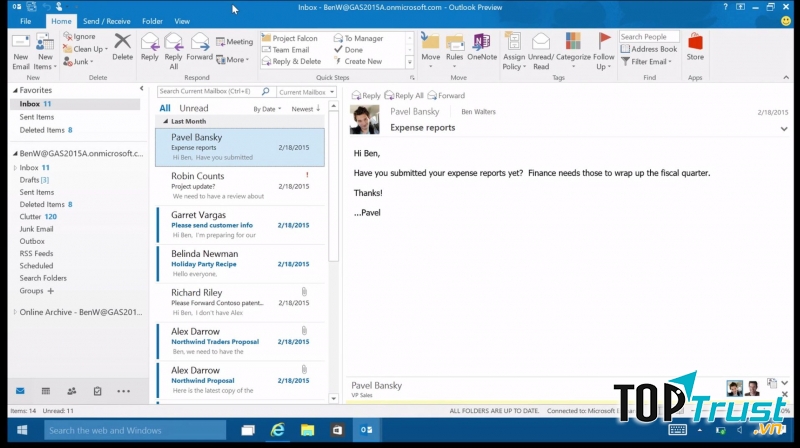Image resolution: width=800 pixels, height=448 pixels.
Task: Create New quick step
Action: 358,61
